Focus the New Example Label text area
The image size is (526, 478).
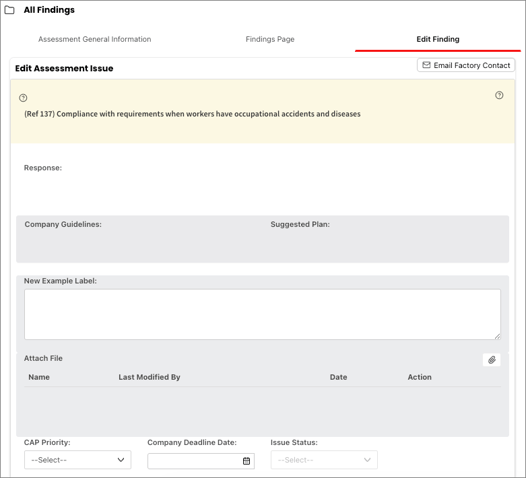(x=262, y=314)
